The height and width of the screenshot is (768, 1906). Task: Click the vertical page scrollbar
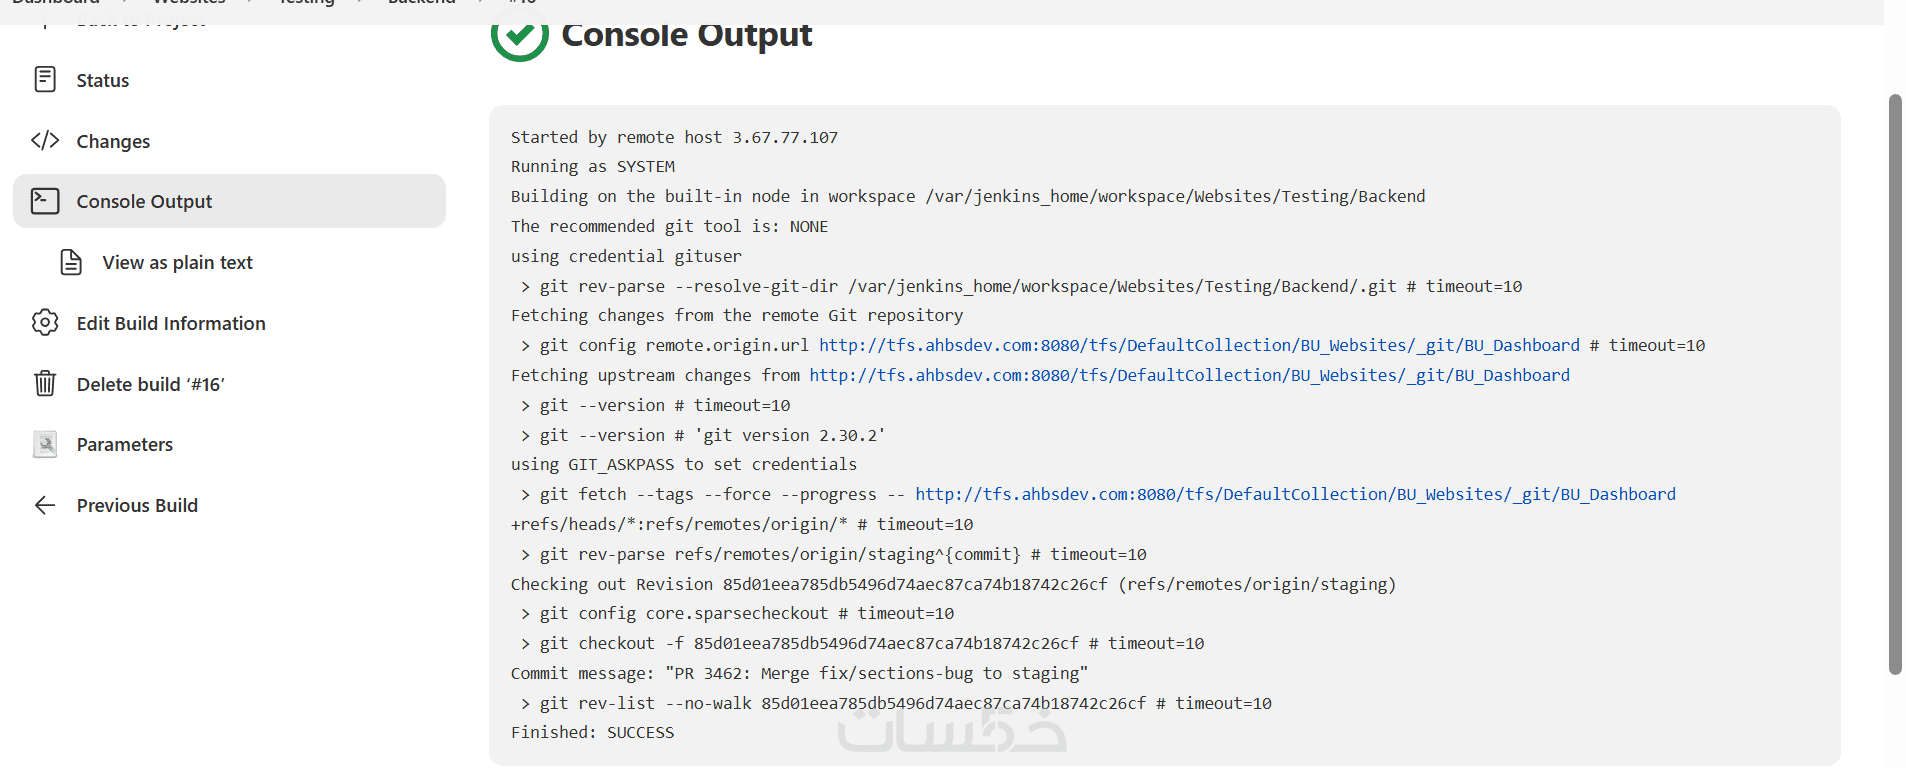click(1894, 384)
